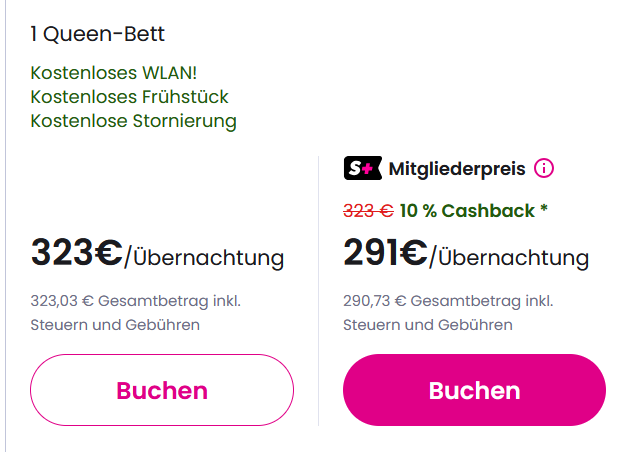The width and height of the screenshot is (617, 452).
Task: Click the S+ member badge icon
Action: (x=362, y=168)
